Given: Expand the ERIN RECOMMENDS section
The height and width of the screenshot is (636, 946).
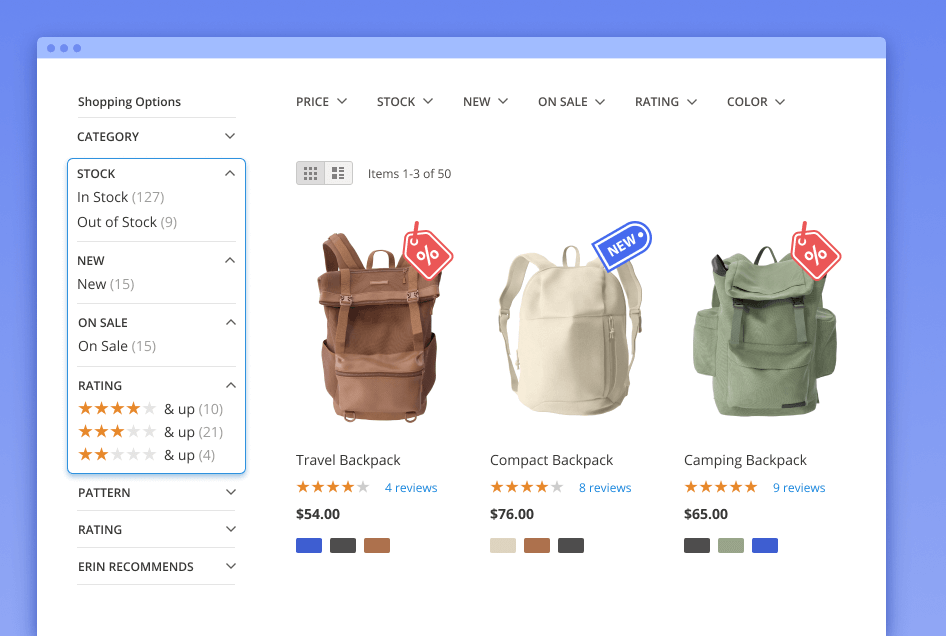Looking at the screenshot, I should (x=156, y=567).
